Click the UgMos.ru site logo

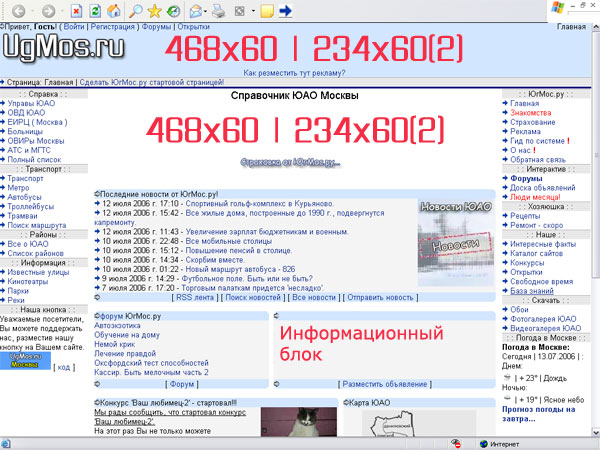click(64, 48)
